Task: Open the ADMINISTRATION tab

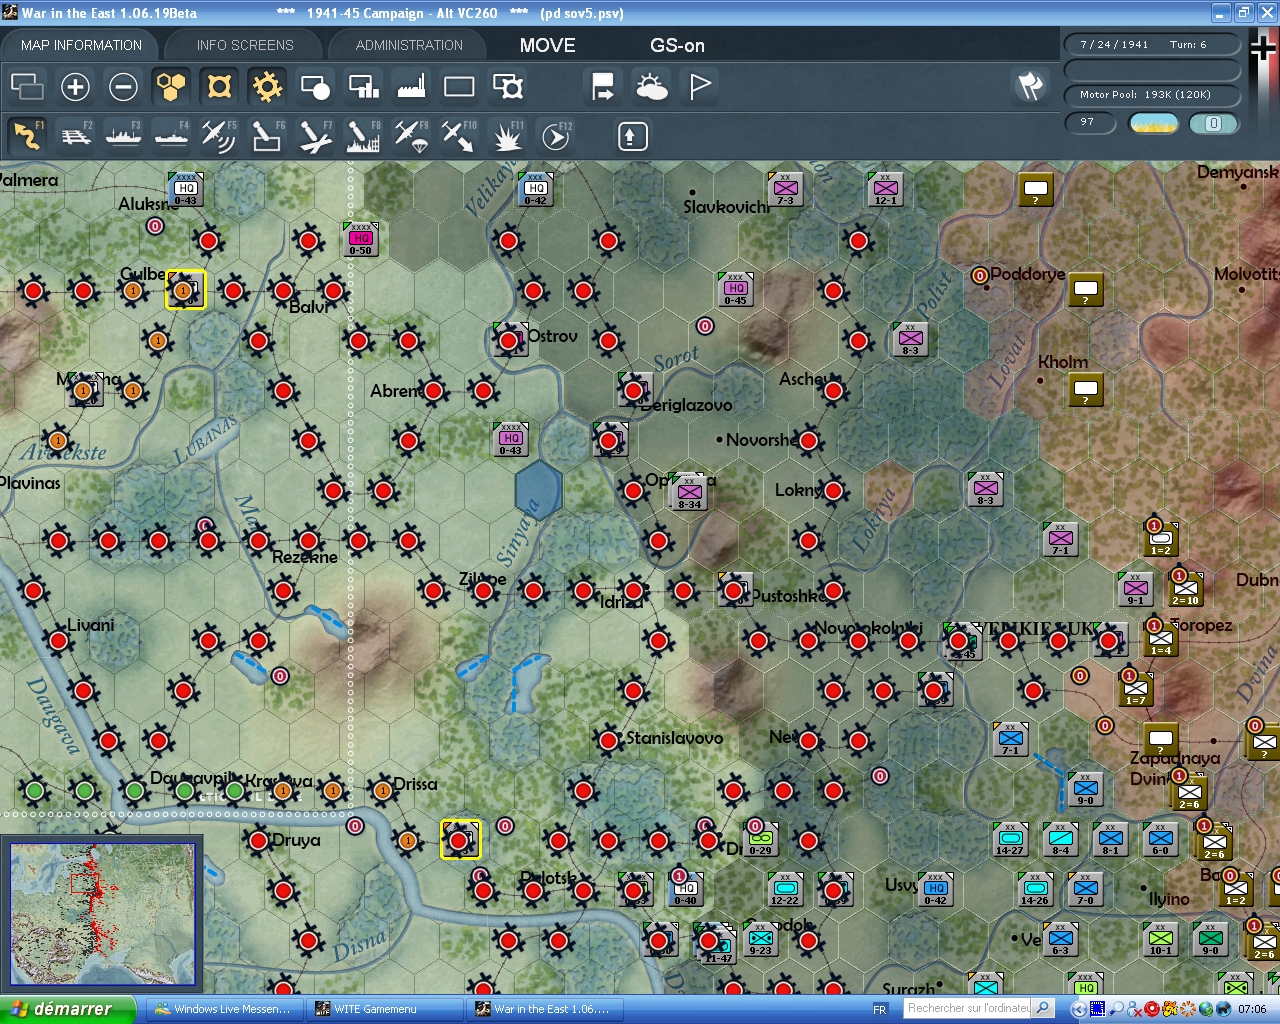Action: click(x=409, y=45)
